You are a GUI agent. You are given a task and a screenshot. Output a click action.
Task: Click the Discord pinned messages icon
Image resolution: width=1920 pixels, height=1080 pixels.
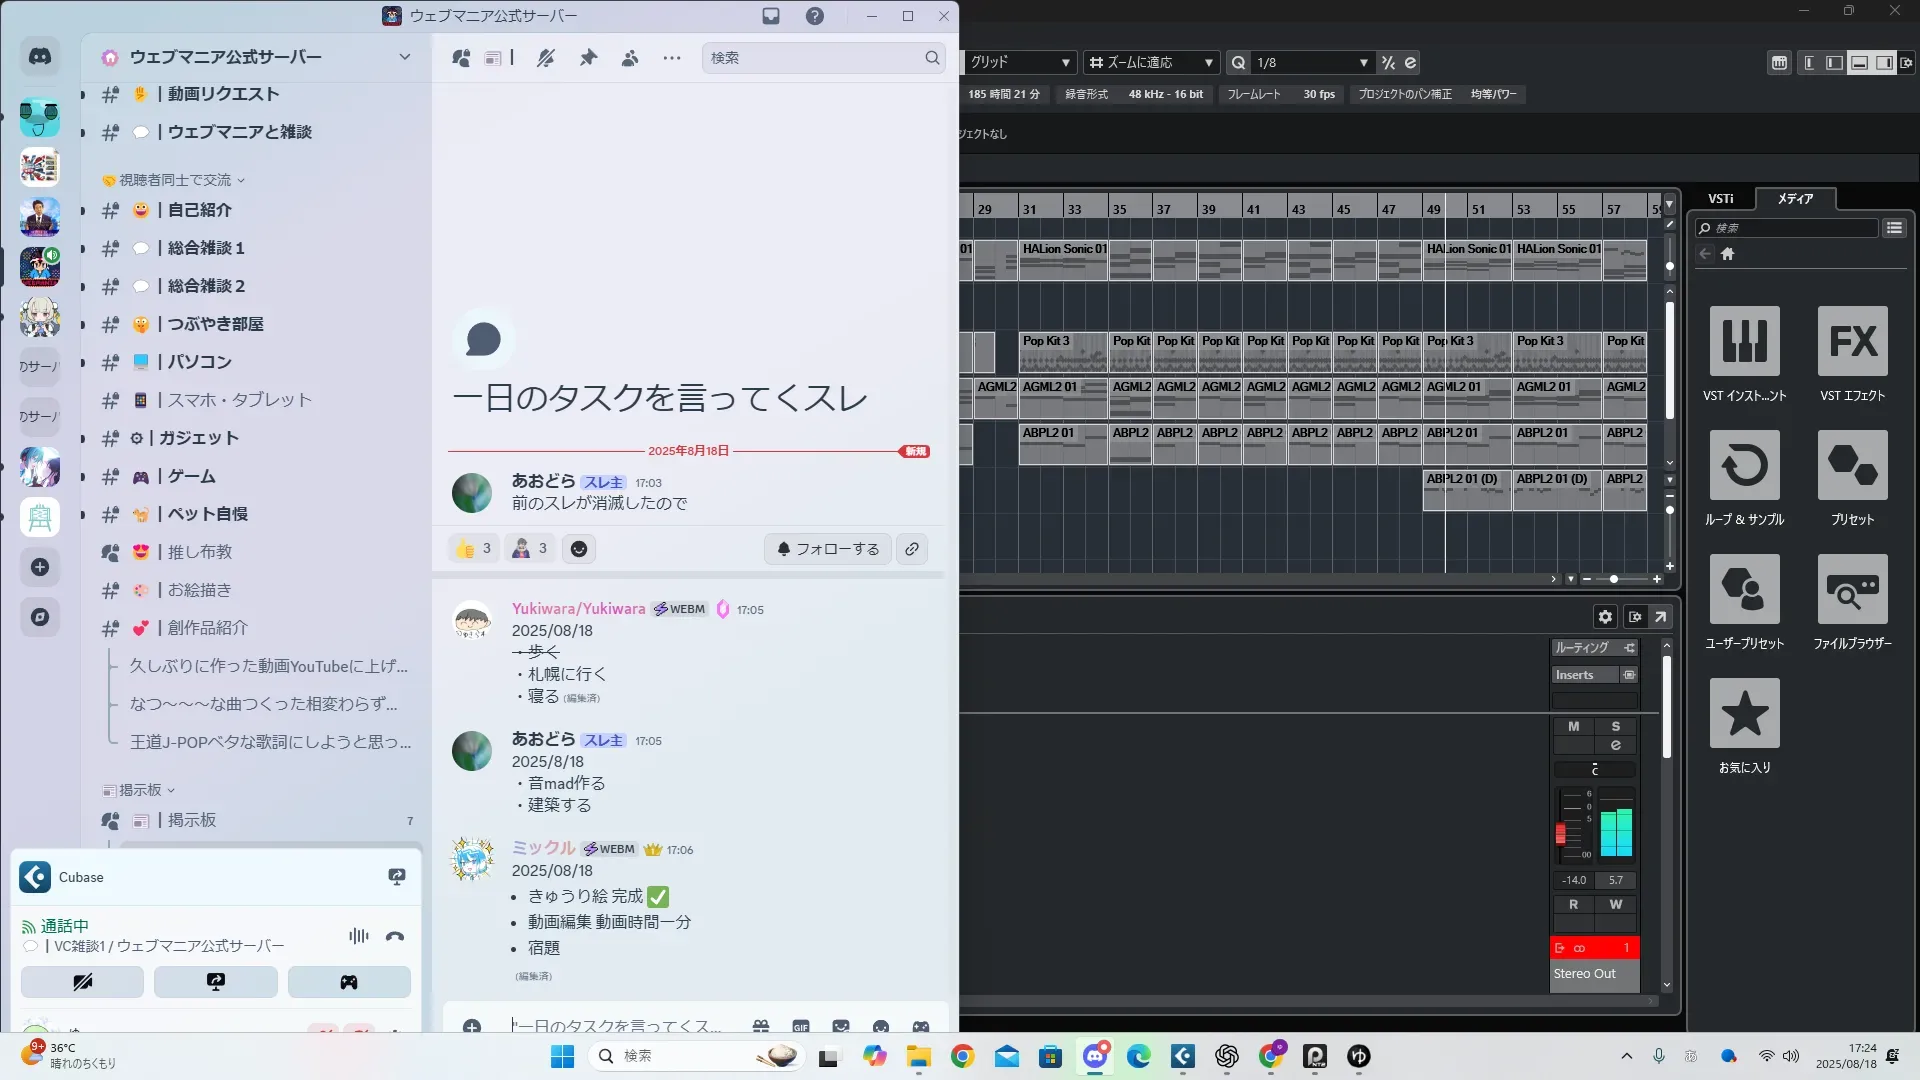[588, 58]
